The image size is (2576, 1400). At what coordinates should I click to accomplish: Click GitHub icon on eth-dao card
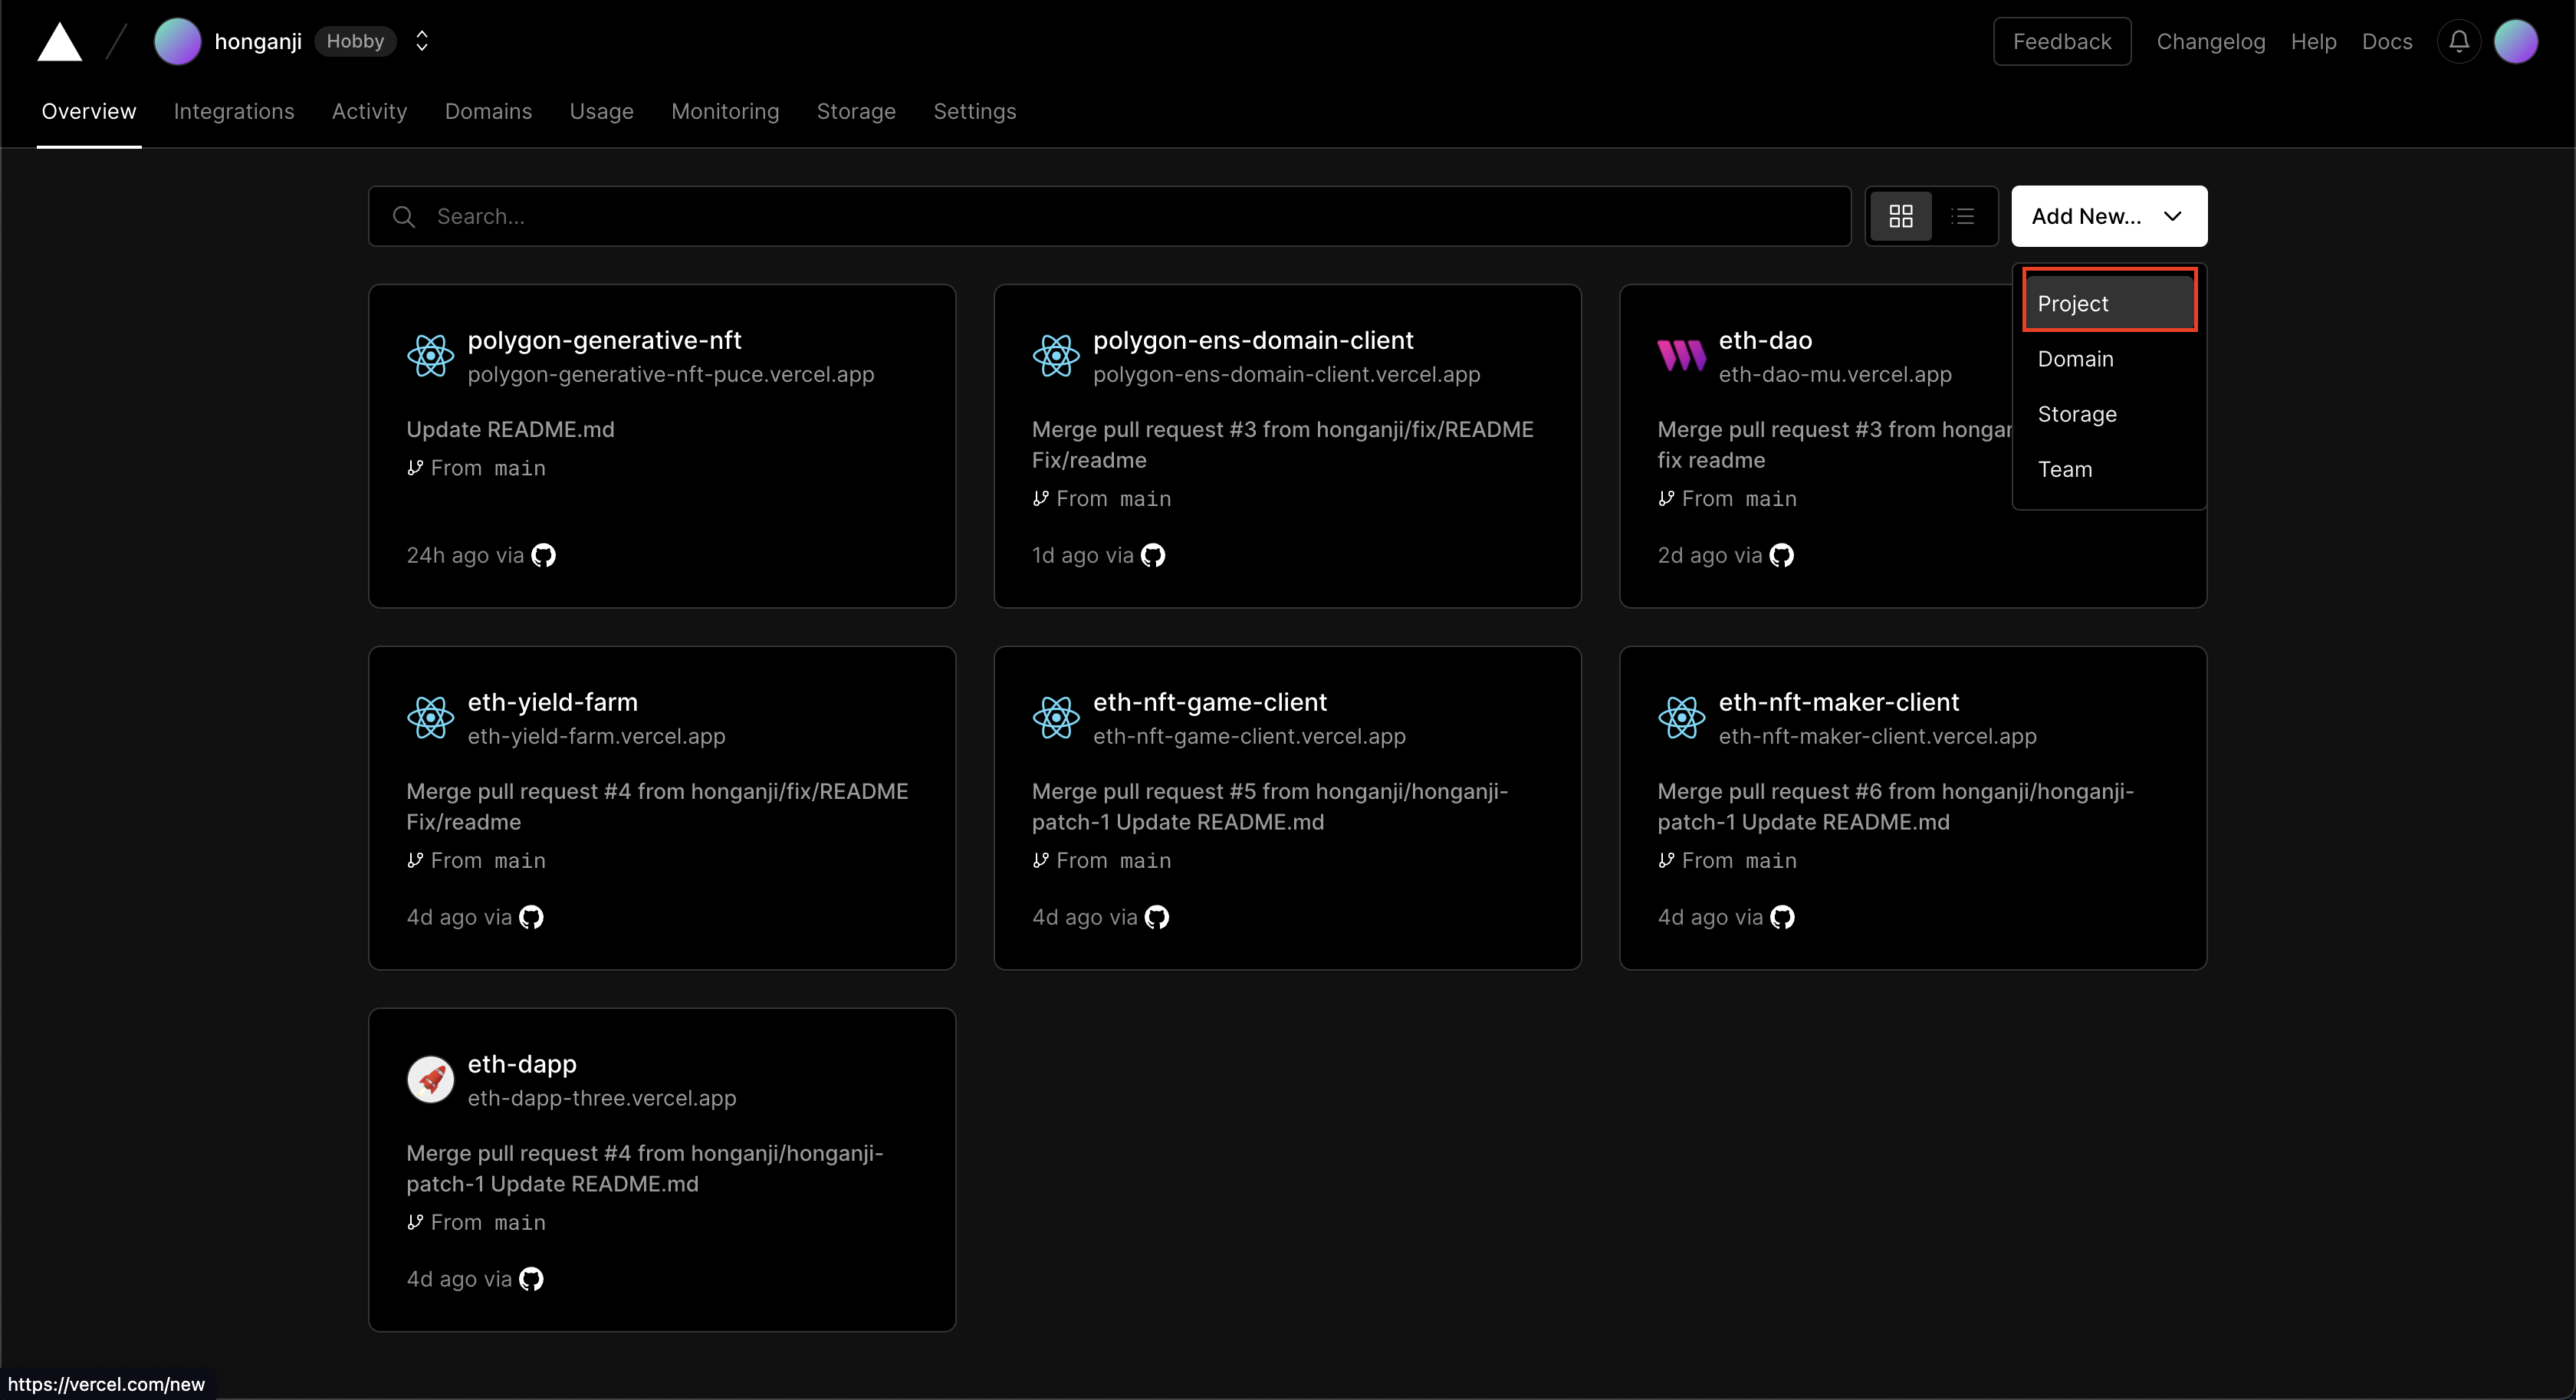click(x=1781, y=555)
